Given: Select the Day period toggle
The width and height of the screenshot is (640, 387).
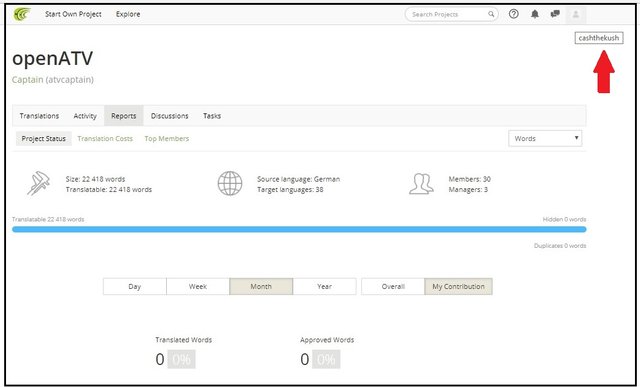Looking at the screenshot, I should pyautogui.click(x=135, y=287).
